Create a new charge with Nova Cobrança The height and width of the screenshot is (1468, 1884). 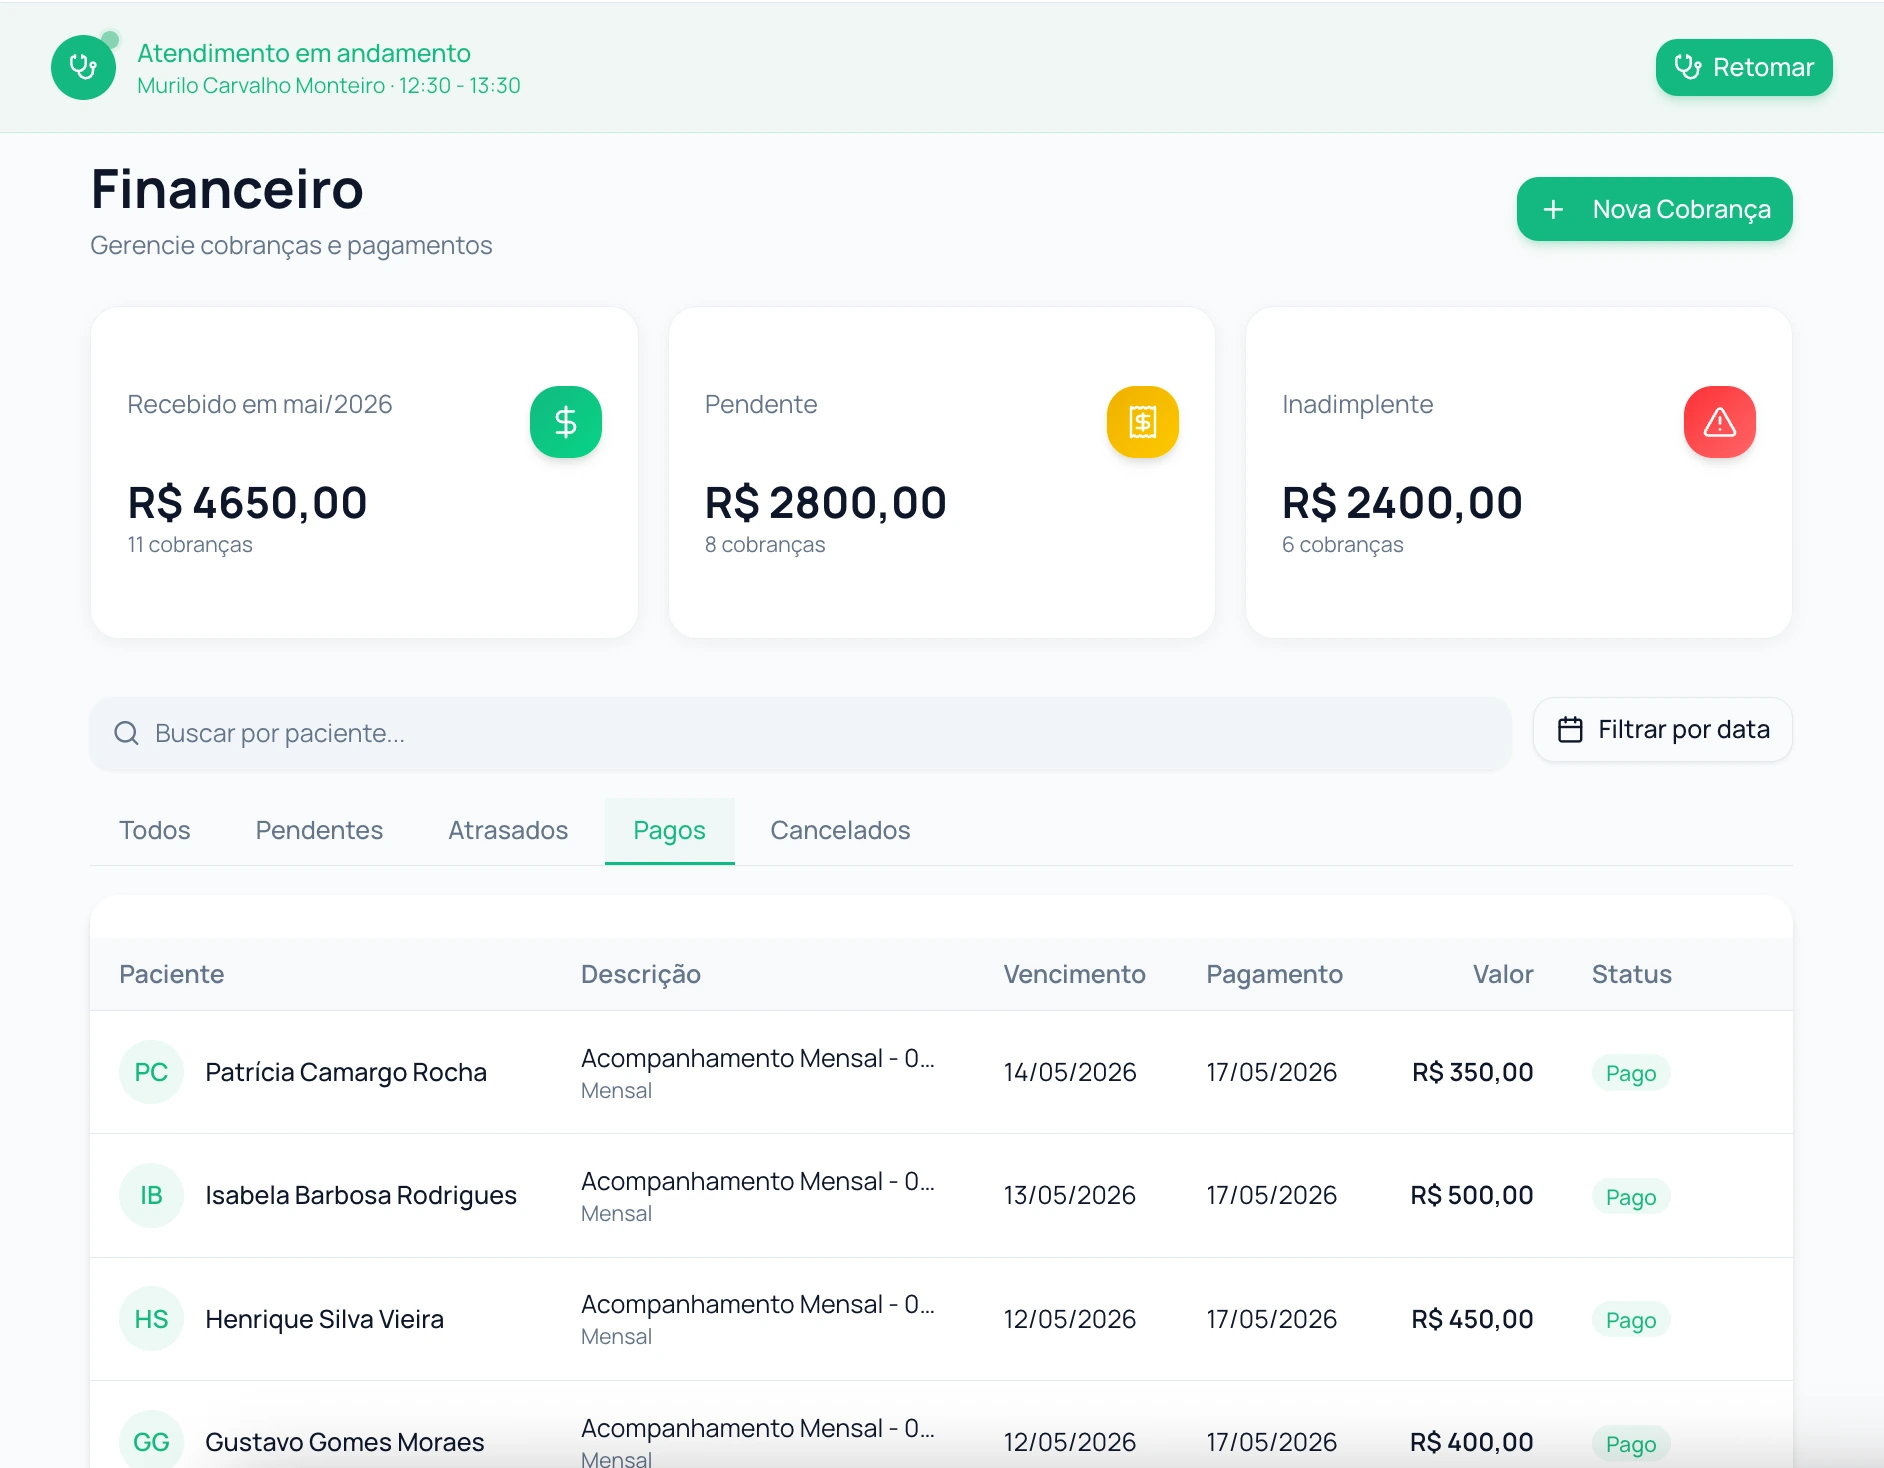pos(1654,209)
